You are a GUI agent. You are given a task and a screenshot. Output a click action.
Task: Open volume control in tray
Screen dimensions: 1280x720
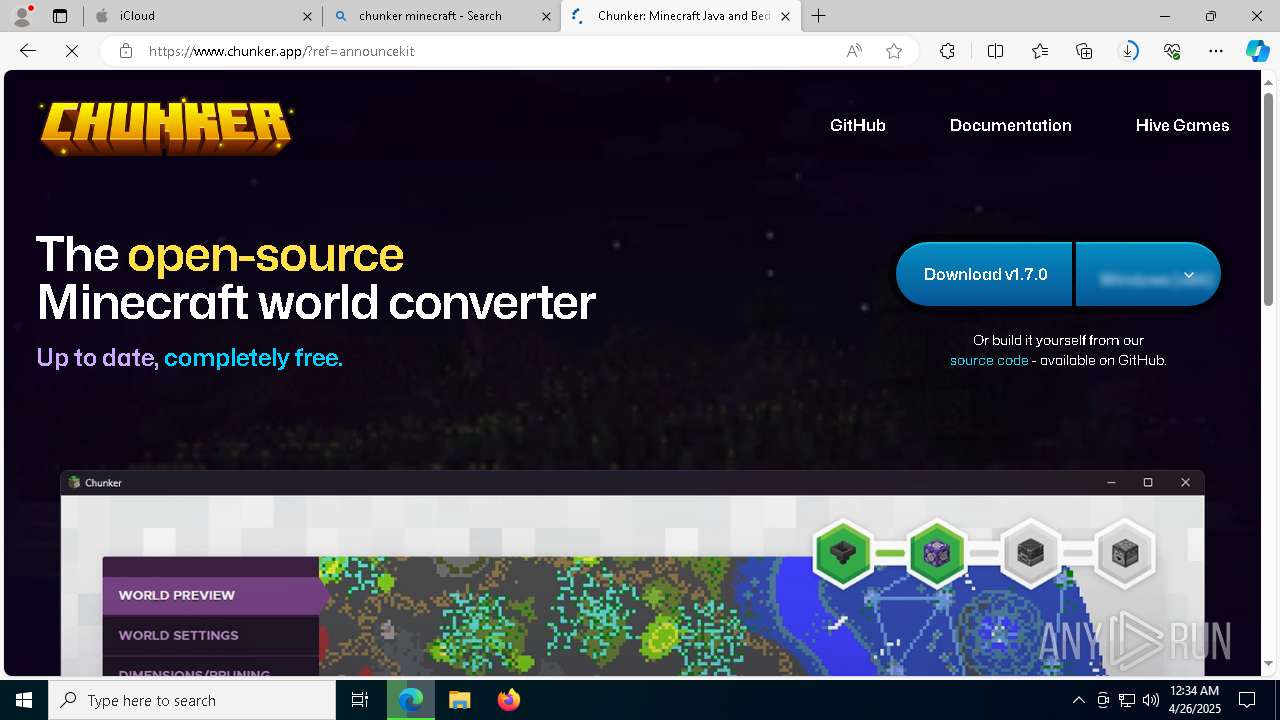pos(1151,700)
